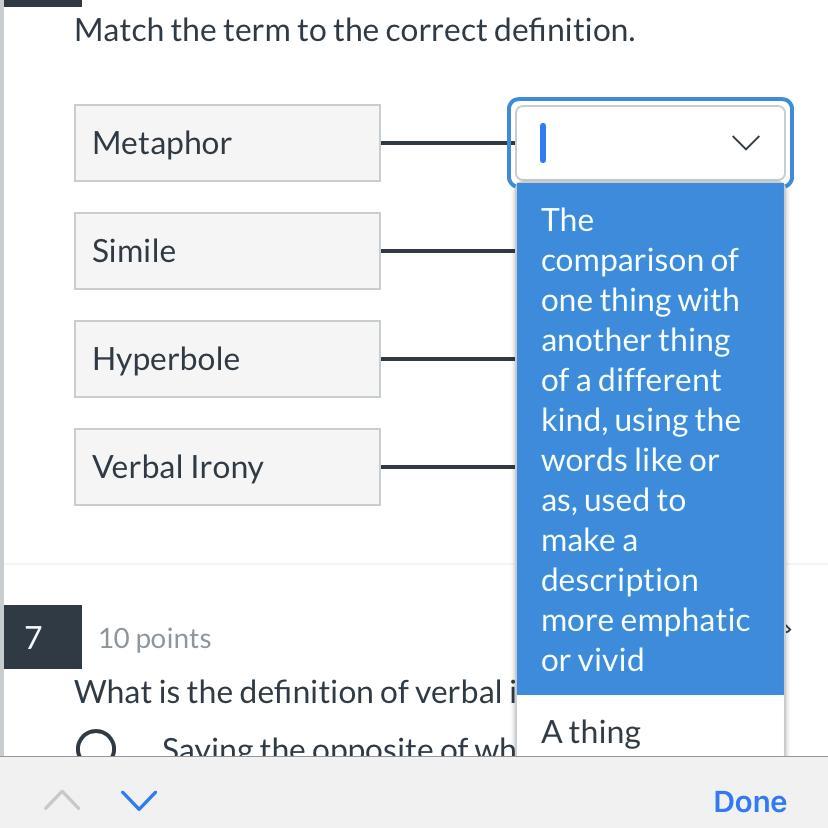This screenshot has width=828, height=828.
Task: Select the Metaphor term box
Action: 227,143
